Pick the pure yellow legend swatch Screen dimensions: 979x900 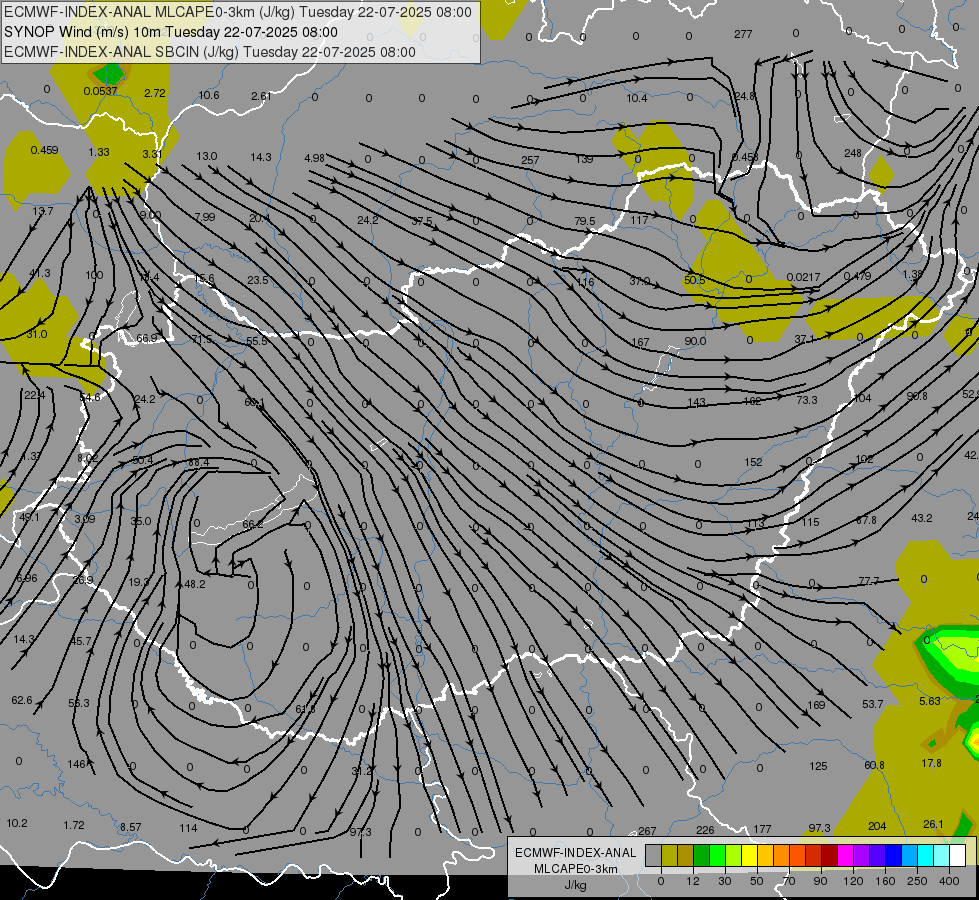point(750,855)
